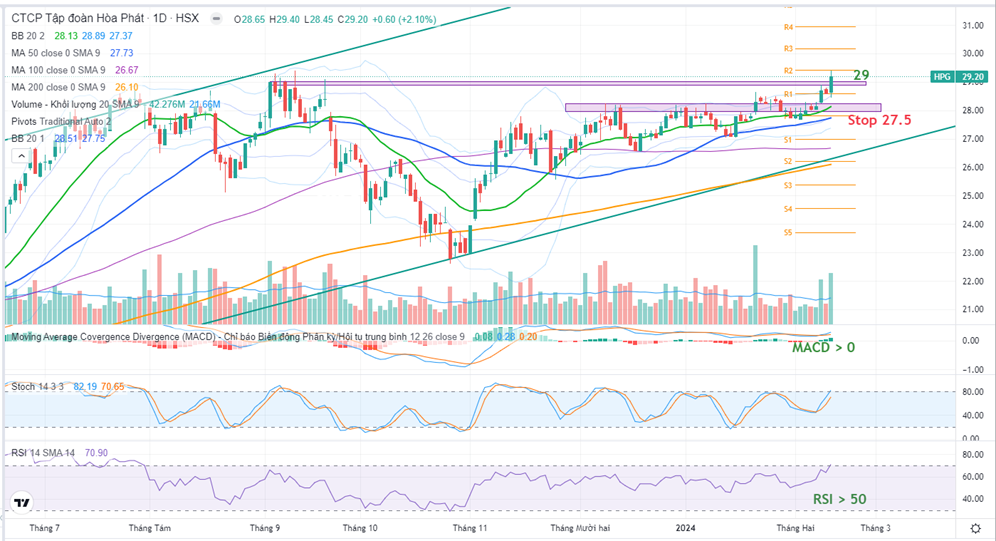Click the Tháng 3 time axis label
Image resolution: width=996 pixels, height=541 pixels.
pyautogui.click(x=875, y=528)
